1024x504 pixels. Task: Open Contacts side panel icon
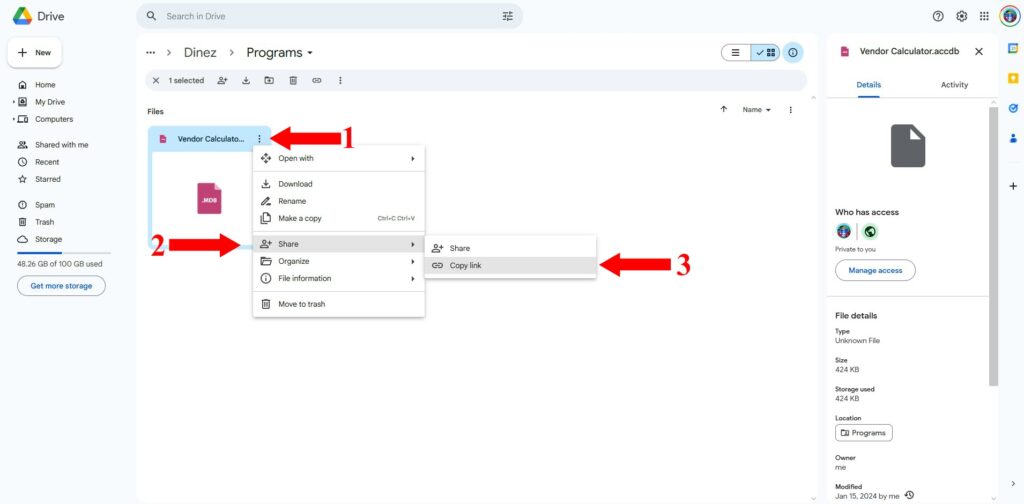(x=1013, y=138)
